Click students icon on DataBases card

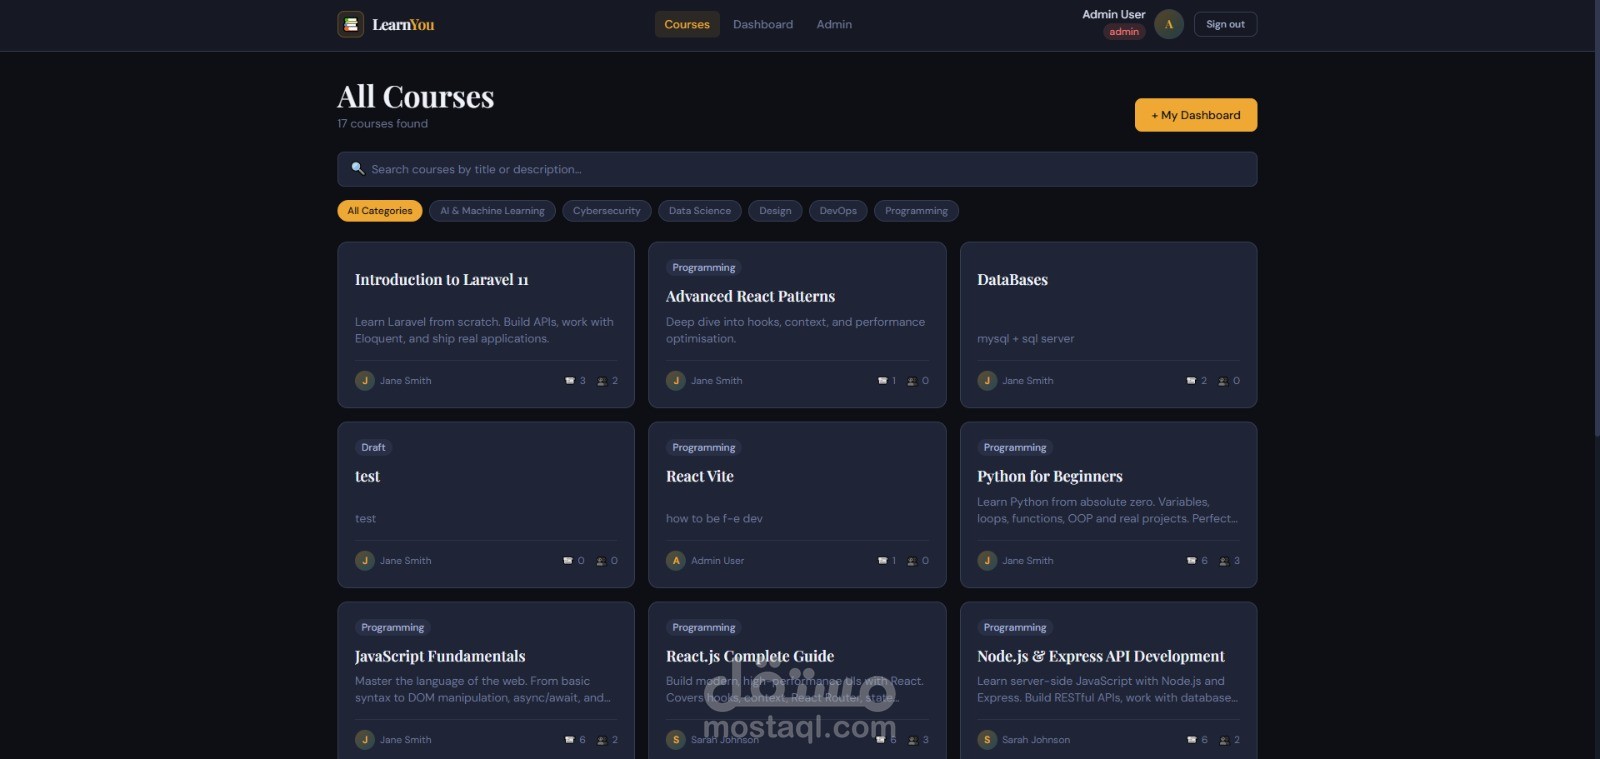pos(1223,380)
